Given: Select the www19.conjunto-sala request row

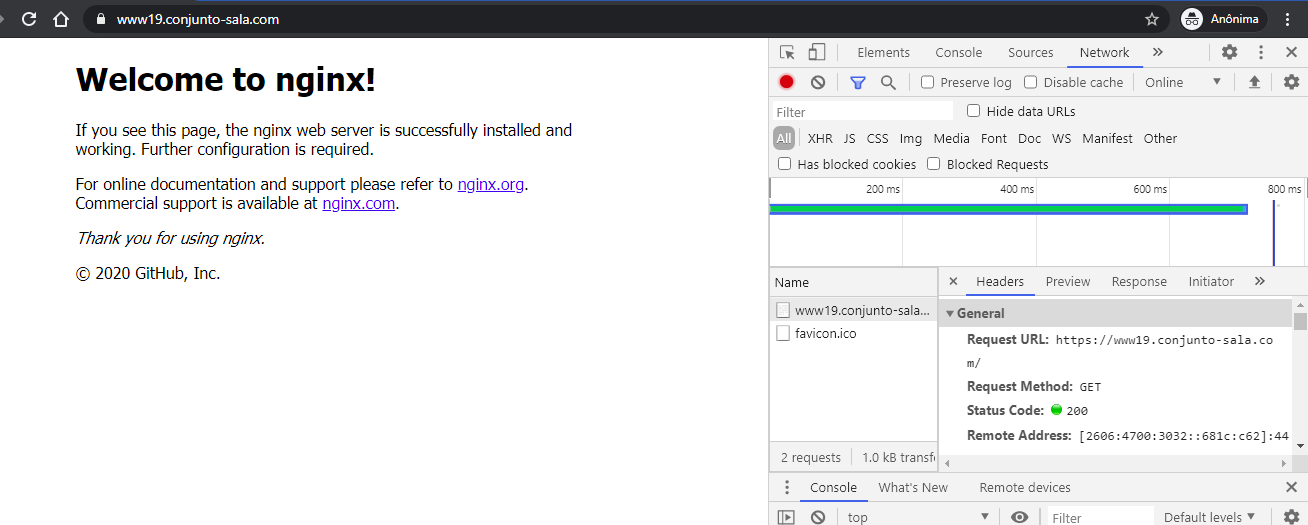Looking at the screenshot, I should (853, 310).
